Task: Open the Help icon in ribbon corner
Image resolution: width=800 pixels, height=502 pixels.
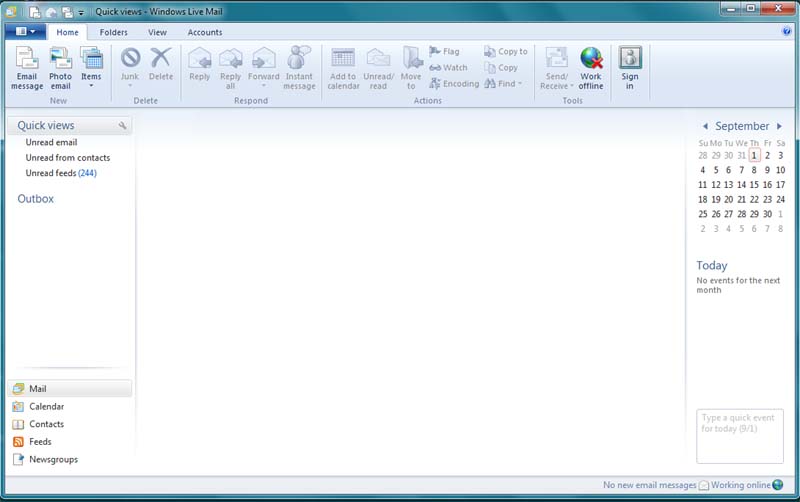Action: pos(786,32)
